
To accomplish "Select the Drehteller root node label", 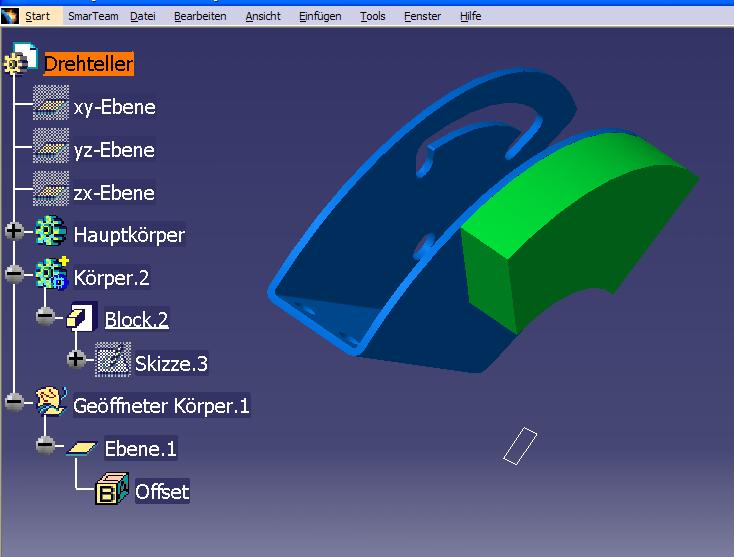I will [x=88, y=64].
